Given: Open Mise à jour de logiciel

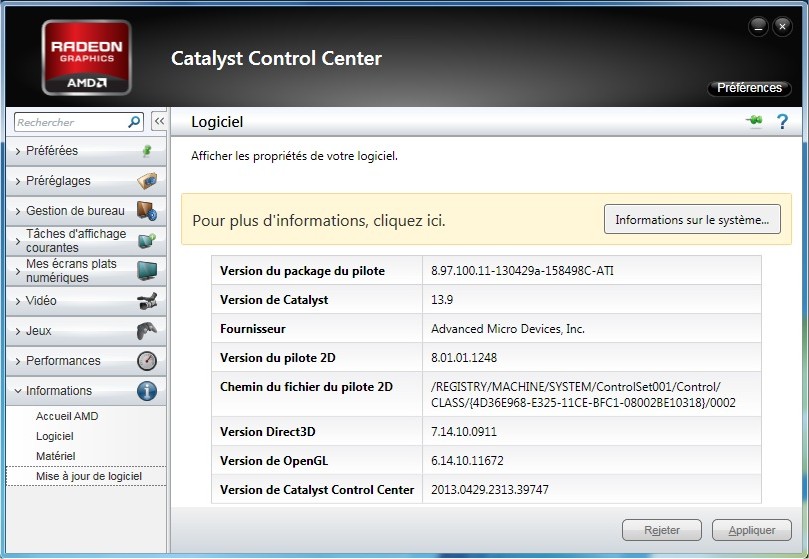Looking at the screenshot, I should coord(89,476).
